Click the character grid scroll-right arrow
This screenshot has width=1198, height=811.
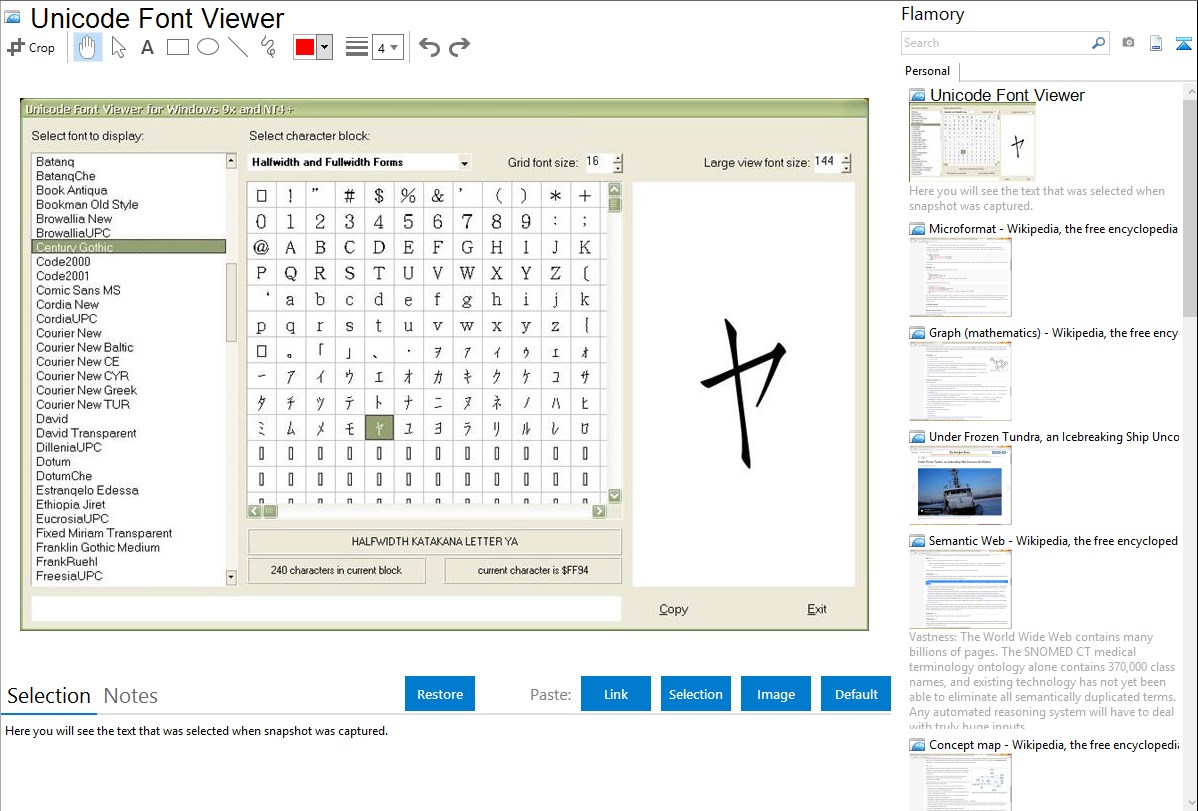pyautogui.click(x=599, y=511)
